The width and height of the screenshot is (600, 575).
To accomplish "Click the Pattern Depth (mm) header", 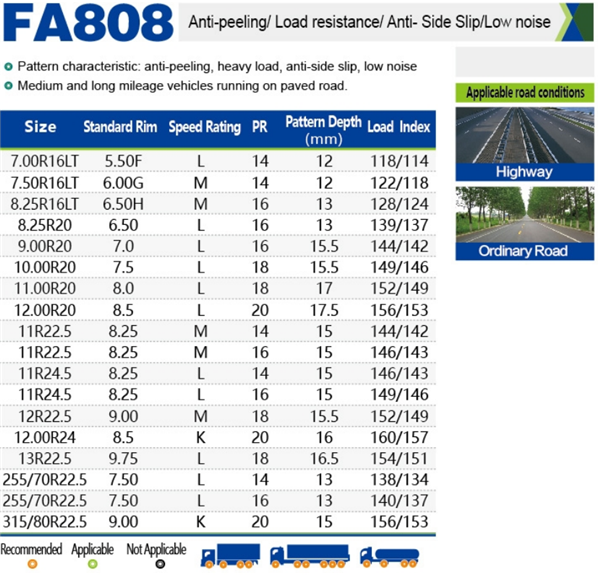I will click(x=323, y=130).
